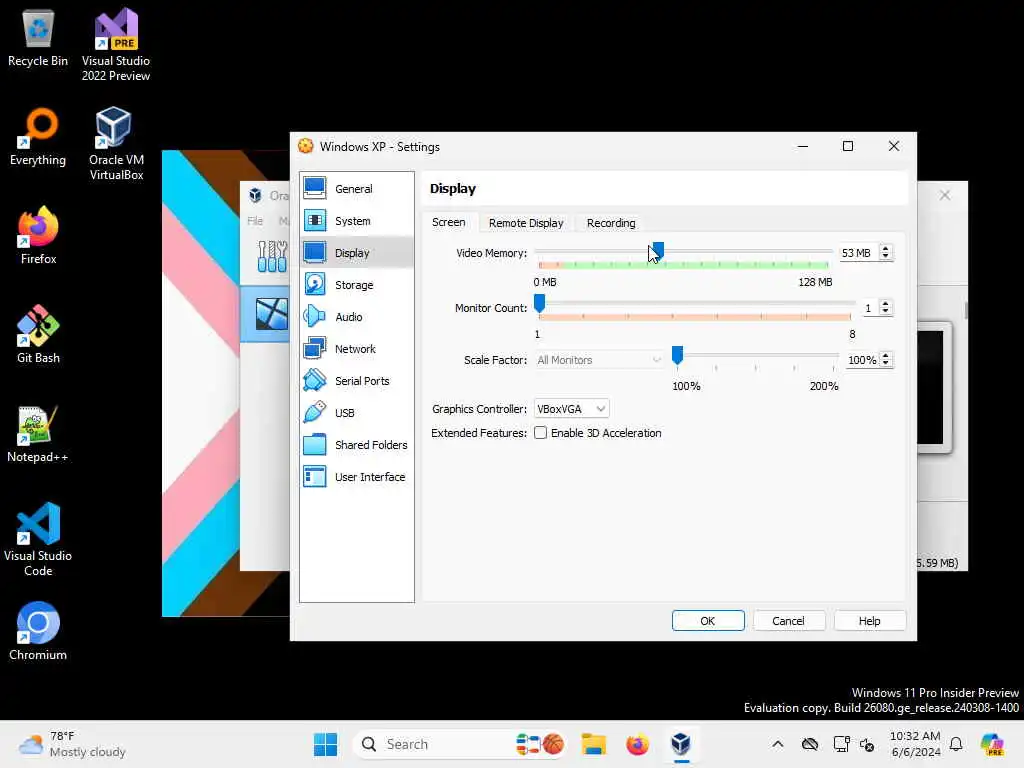The height and width of the screenshot is (768, 1024).
Task: Open Shared Folders settings icon
Action: click(315, 444)
